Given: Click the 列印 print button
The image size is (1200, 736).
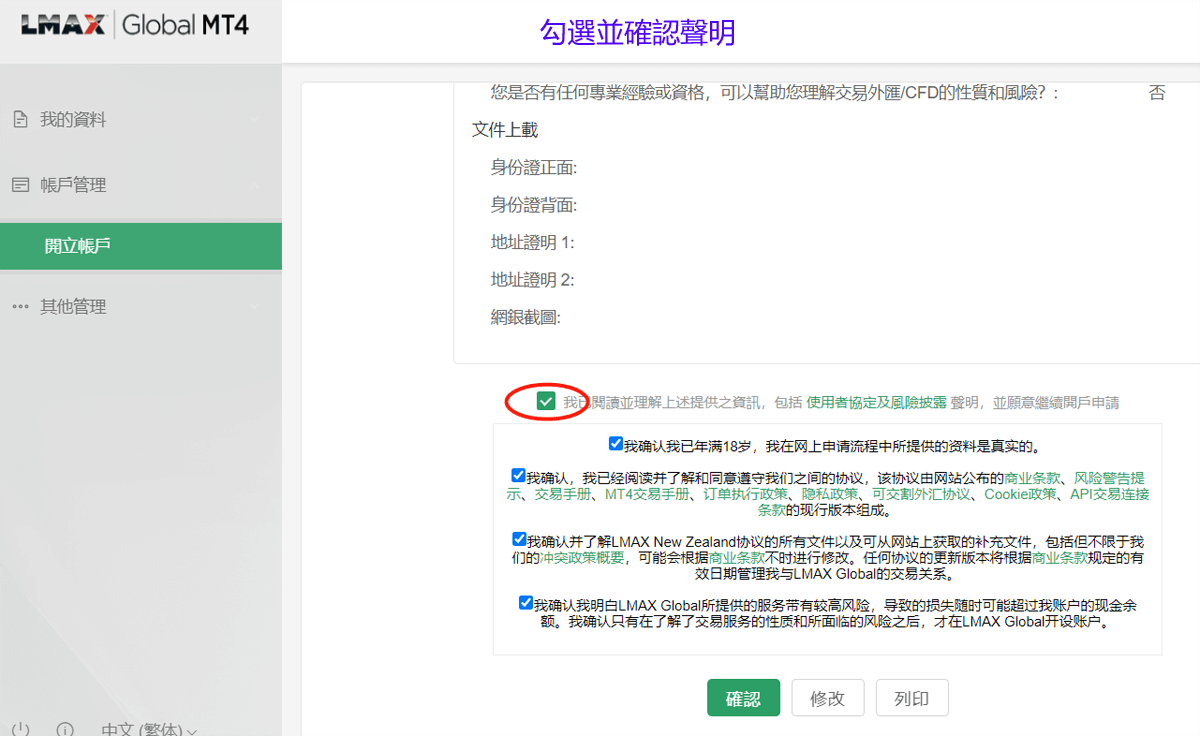Looking at the screenshot, I should pyautogui.click(x=911, y=698).
